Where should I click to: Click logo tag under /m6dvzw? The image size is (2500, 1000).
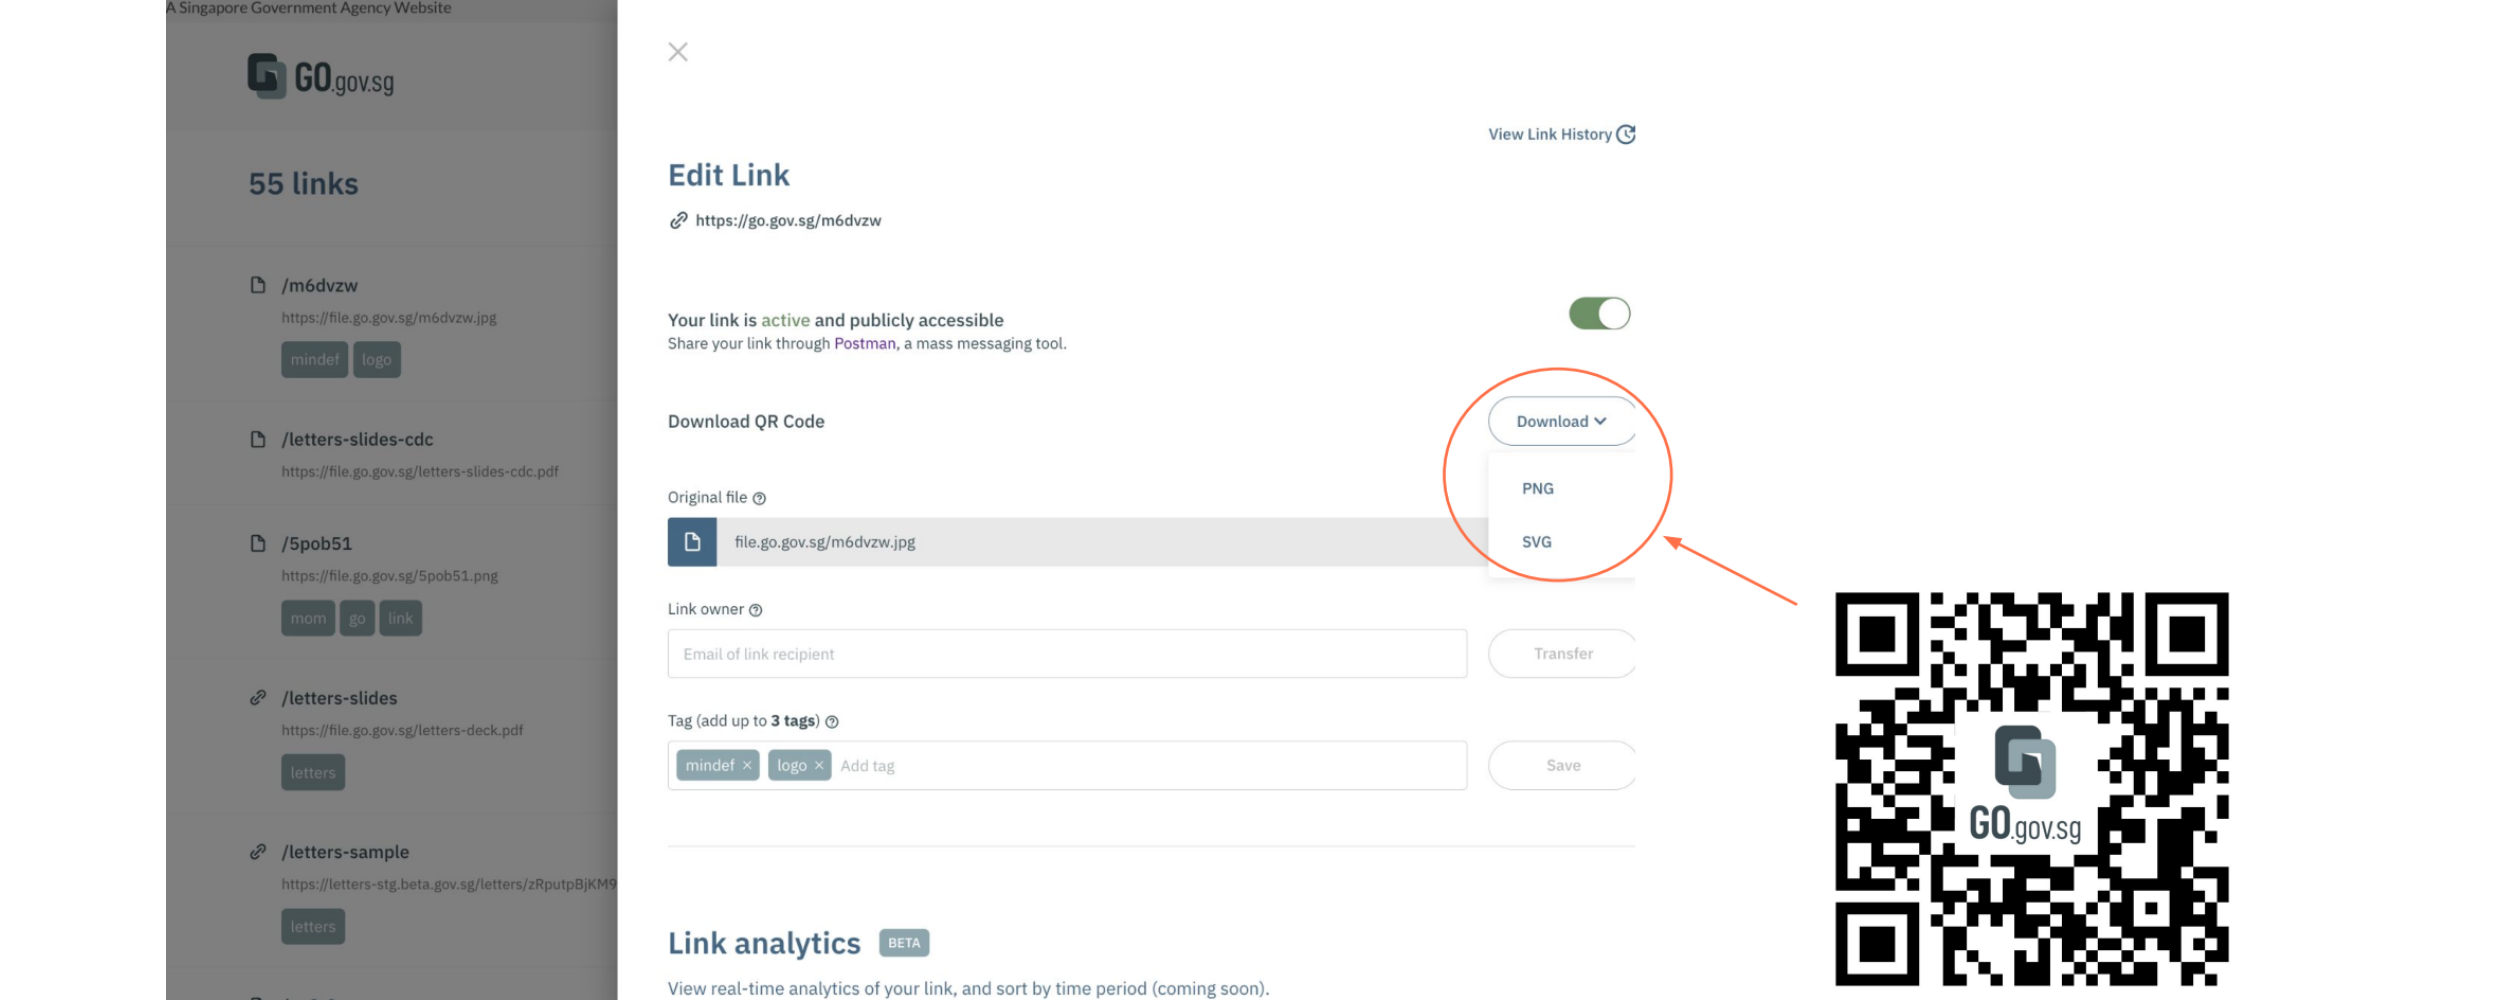point(376,360)
